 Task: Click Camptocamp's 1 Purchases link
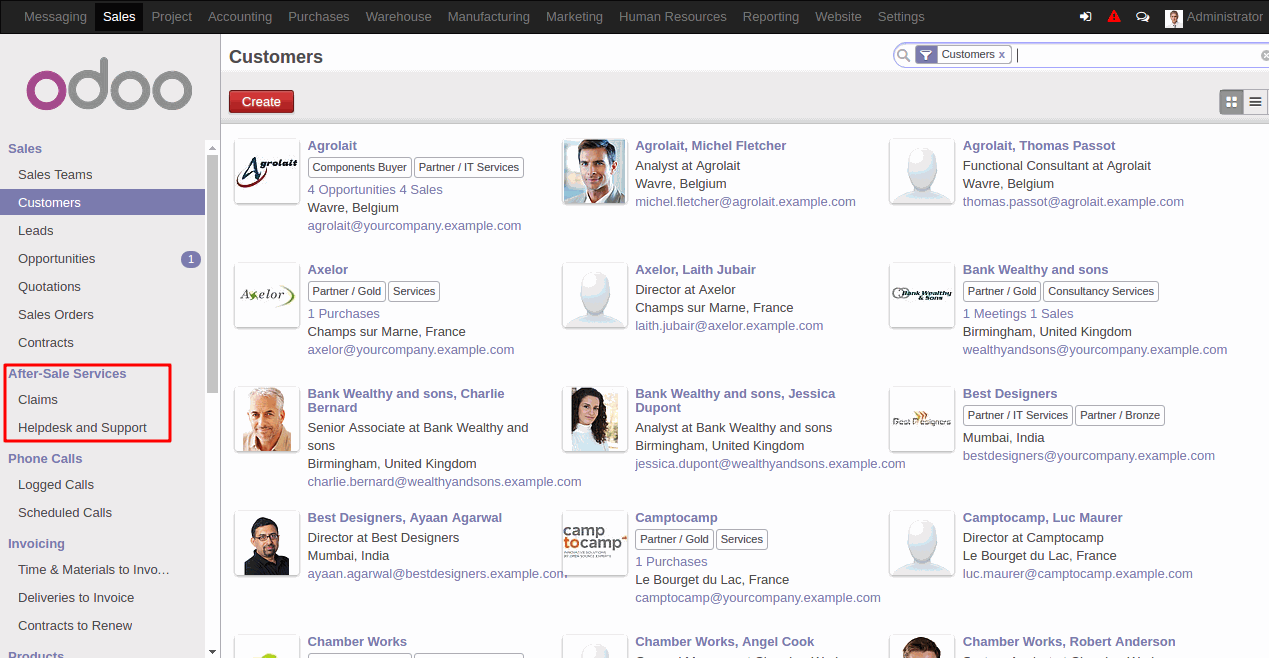click(671, 562)
